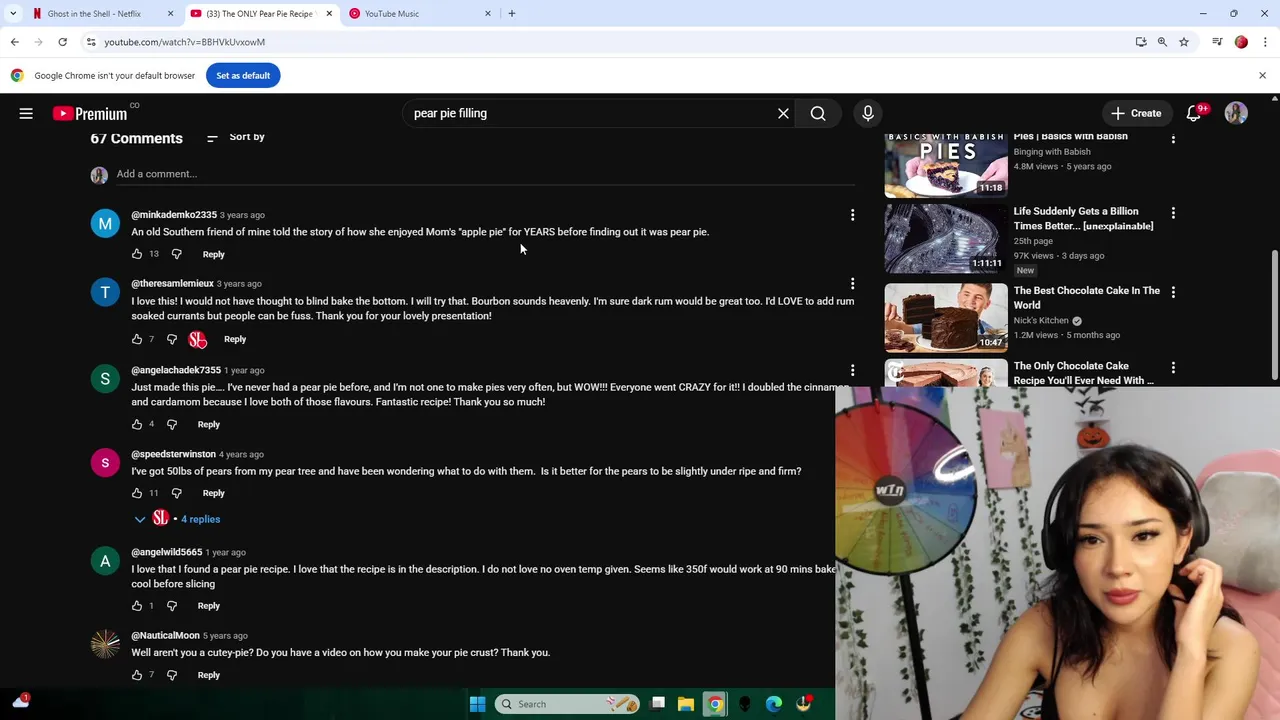Like the @speedsterwinston comment

(x=137, y=493)
